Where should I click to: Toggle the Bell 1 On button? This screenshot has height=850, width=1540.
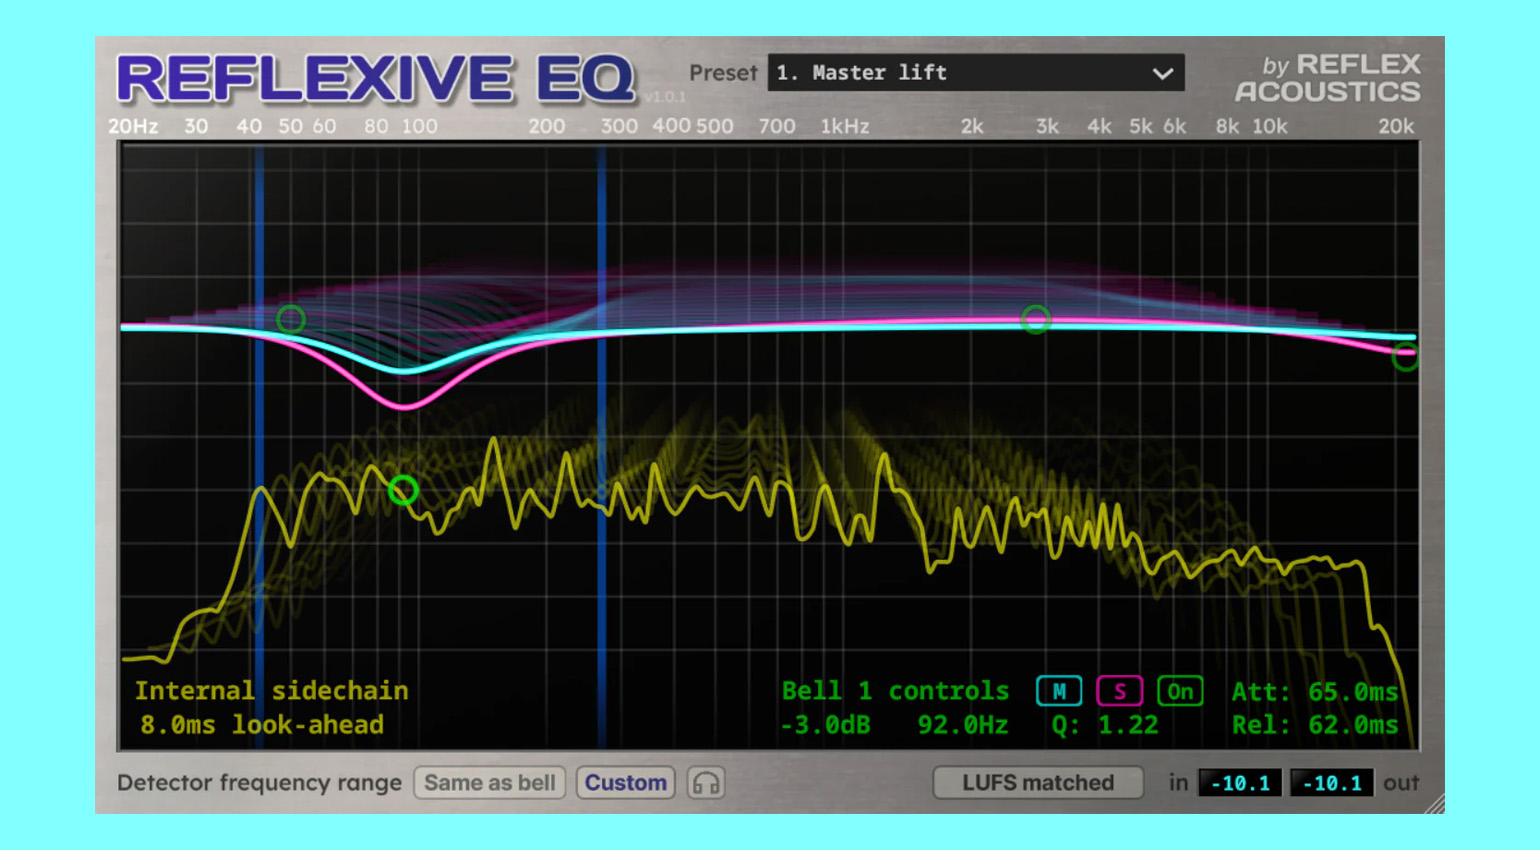(1180, 691)
